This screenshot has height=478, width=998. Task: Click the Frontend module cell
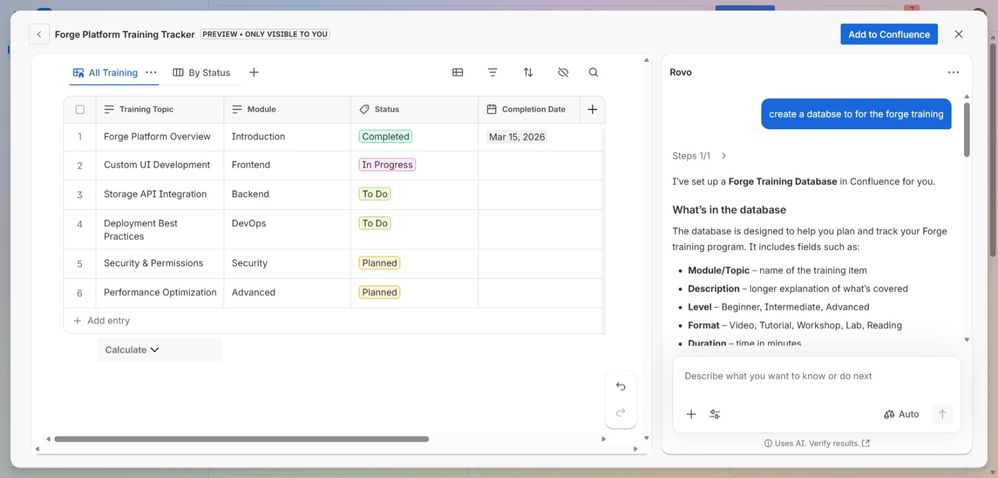[x=287, y=165]
